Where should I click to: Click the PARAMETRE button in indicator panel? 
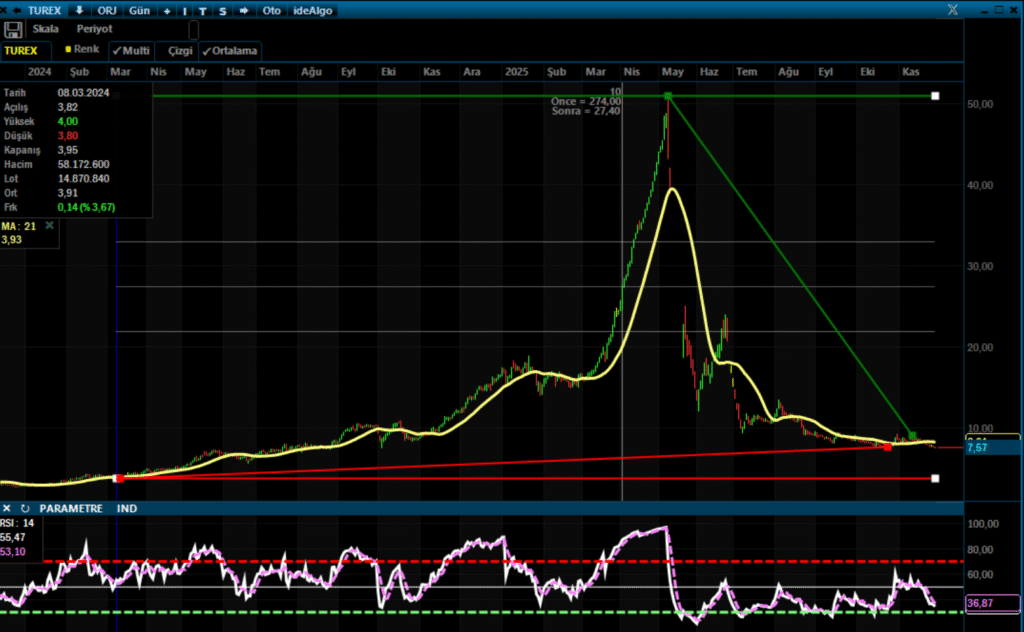71,509
